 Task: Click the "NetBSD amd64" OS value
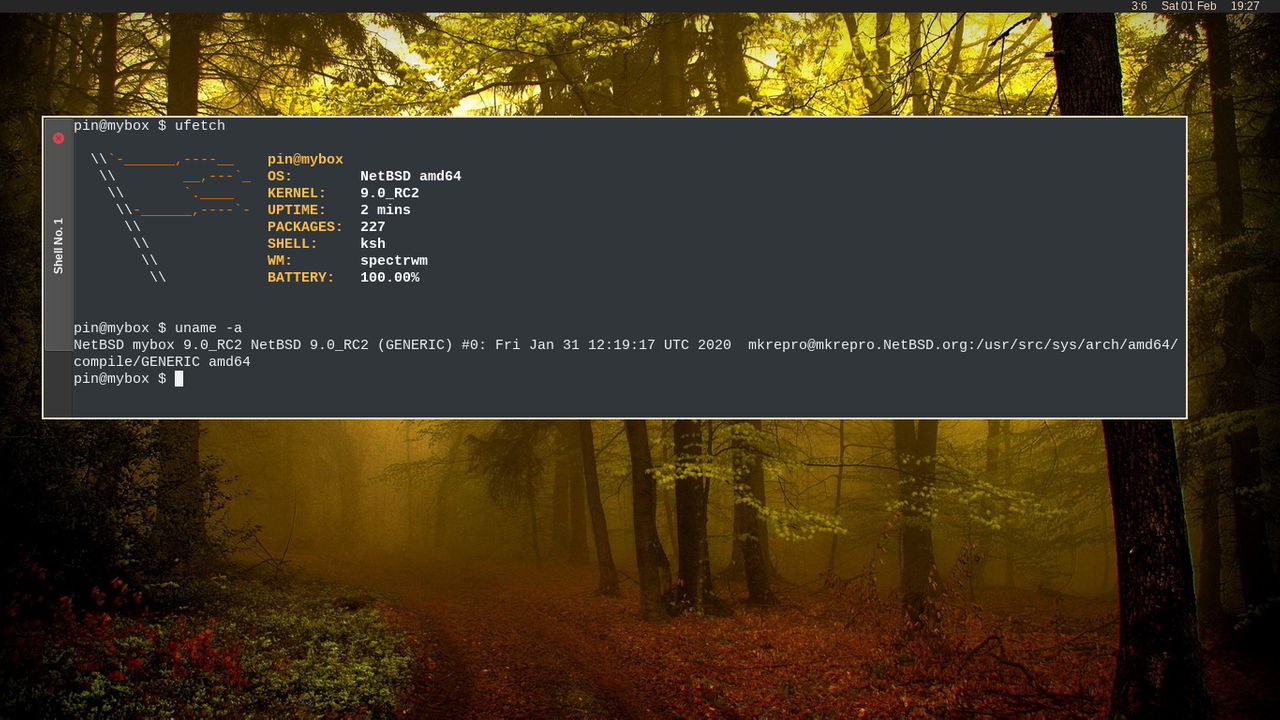[411, 177]
